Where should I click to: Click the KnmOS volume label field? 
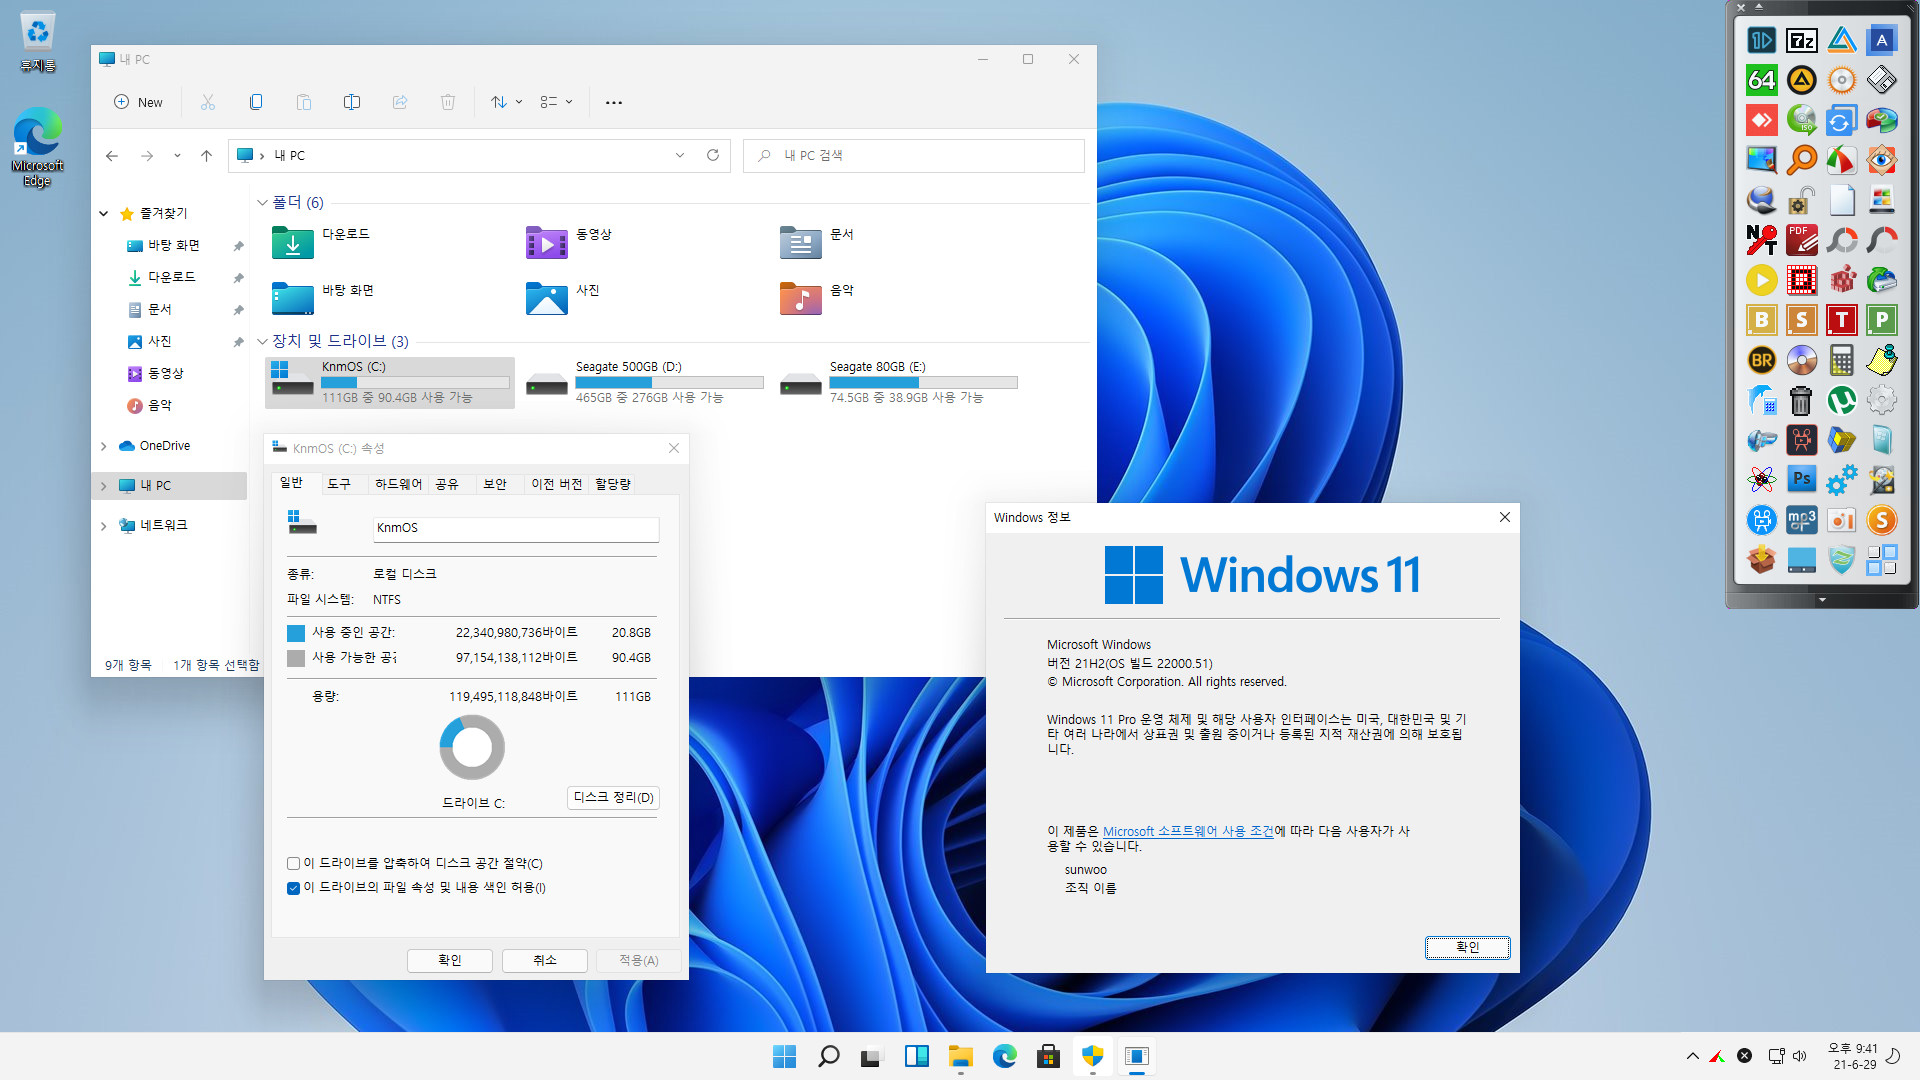click(x=516, y=528)
